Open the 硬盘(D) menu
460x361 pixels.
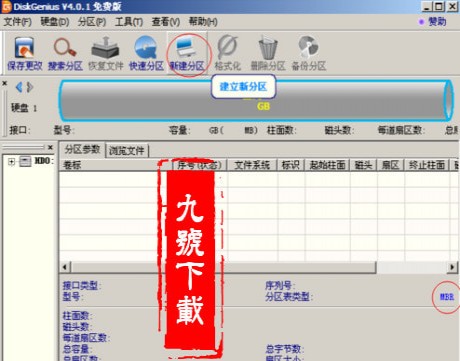55,22
